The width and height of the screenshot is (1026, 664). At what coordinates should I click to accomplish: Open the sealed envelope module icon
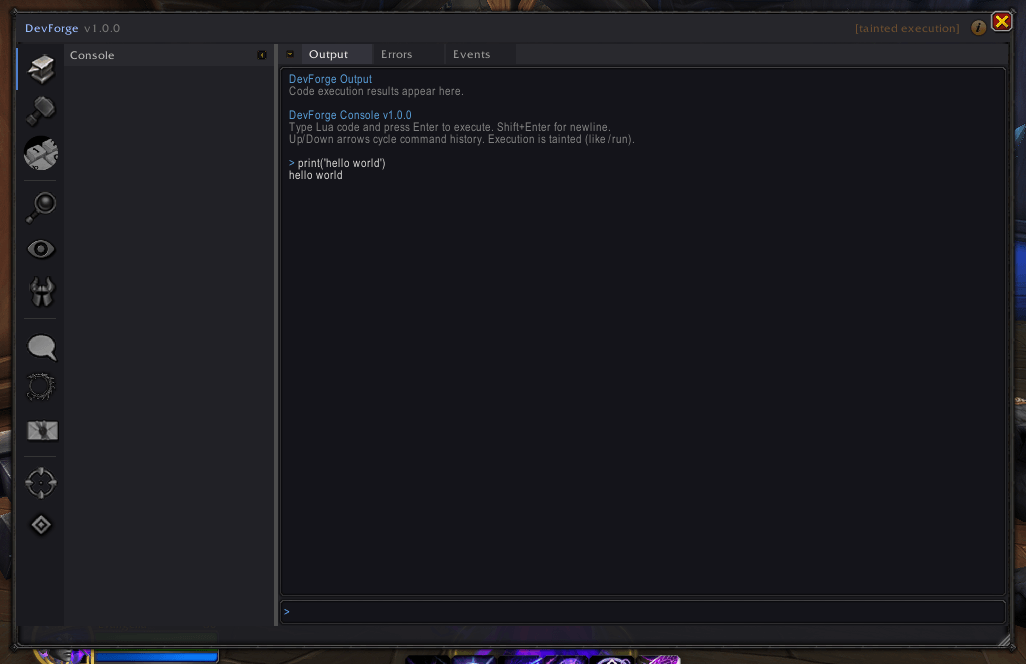(41, 430)
